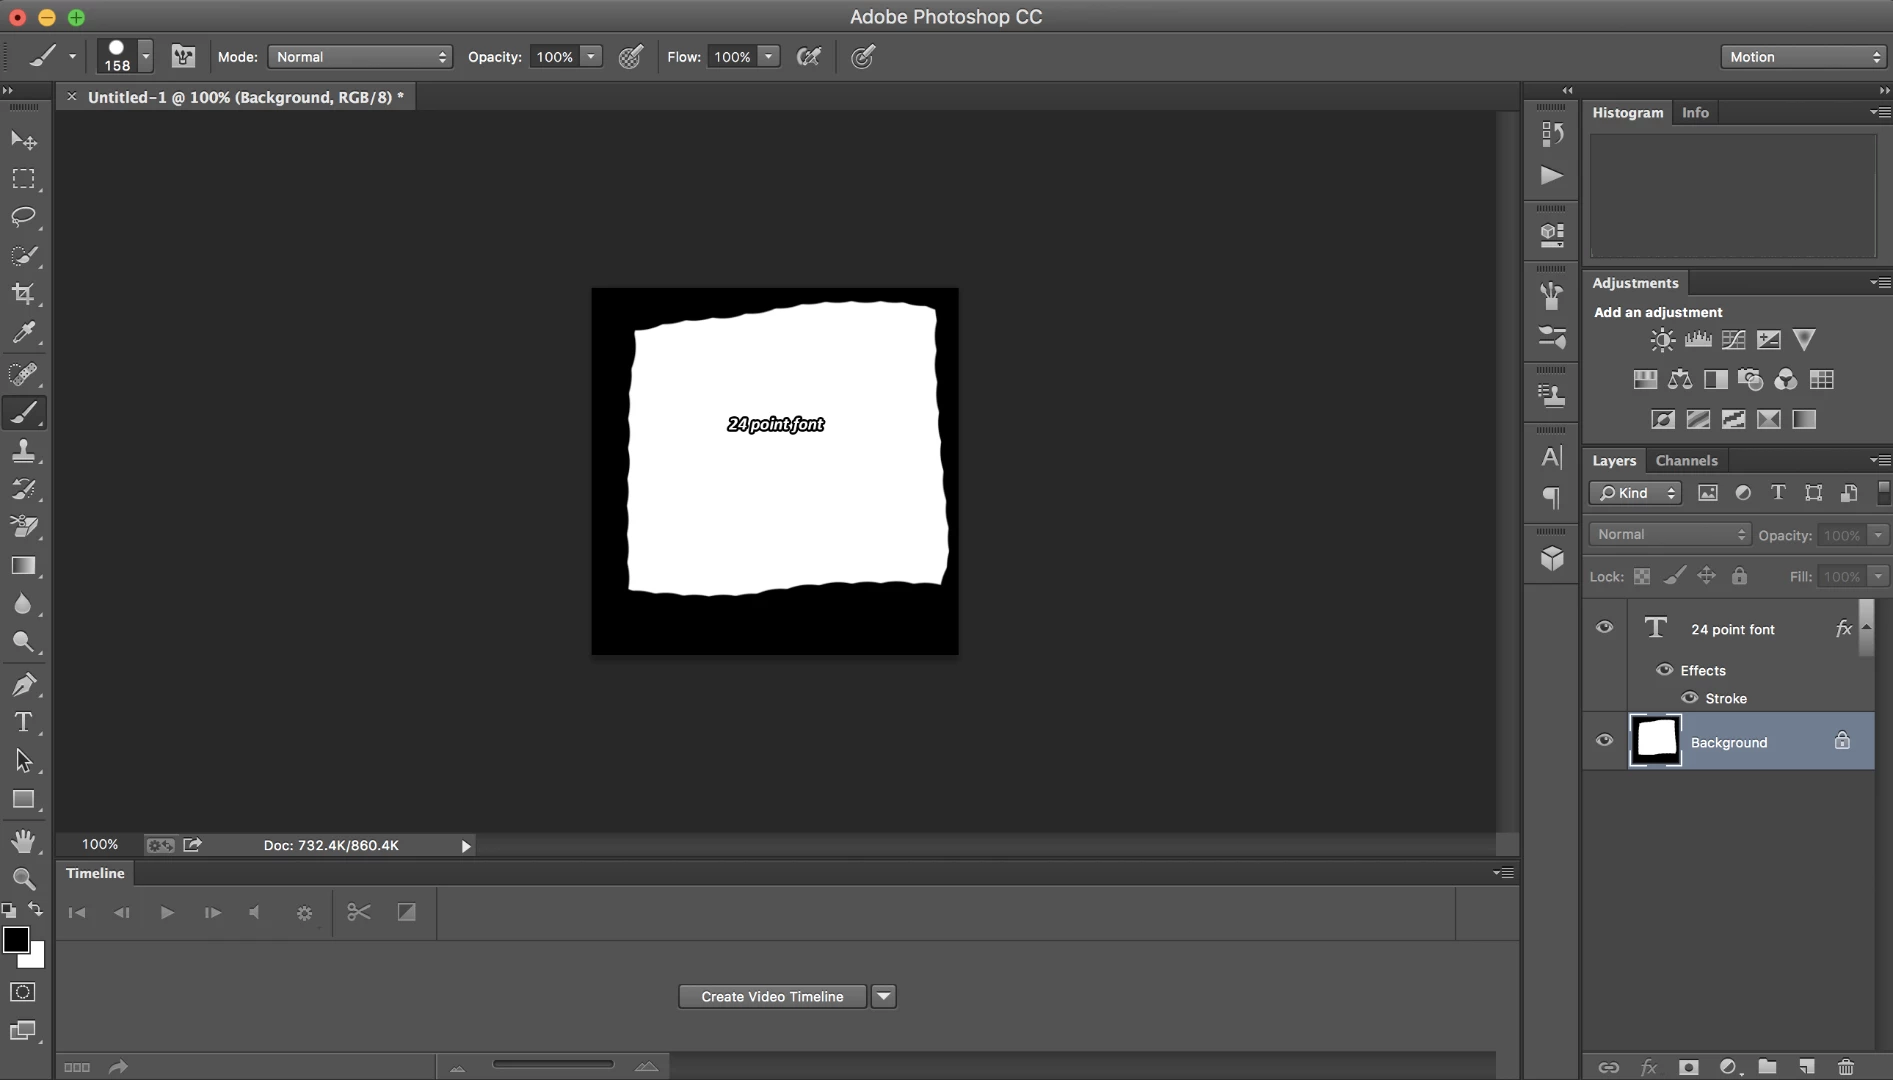Image resolution: width=1893 pixels, height=1080 pixels.
Task: Select the Background layer thumbnail
Action: click(1656, 741)
